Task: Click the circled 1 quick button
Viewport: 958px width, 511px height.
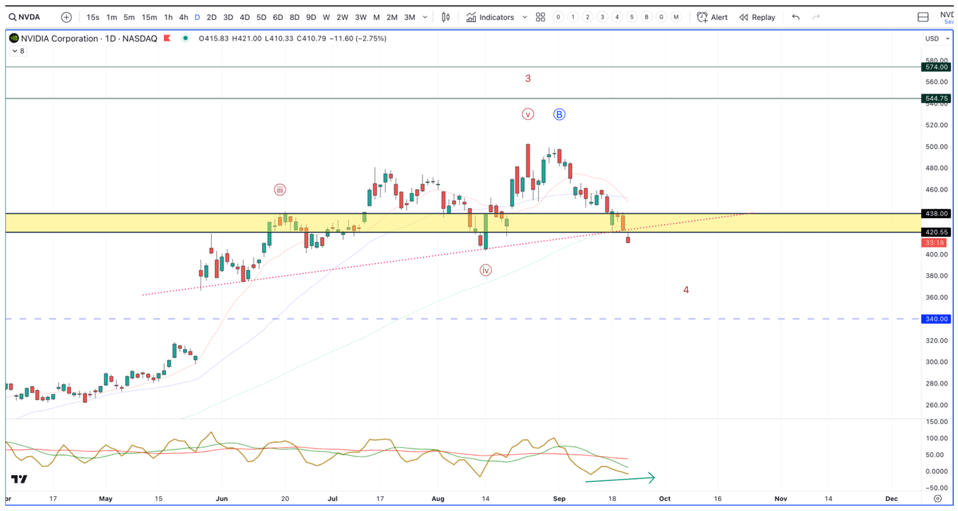Action: pyautogui.click(x=572, y=17)
